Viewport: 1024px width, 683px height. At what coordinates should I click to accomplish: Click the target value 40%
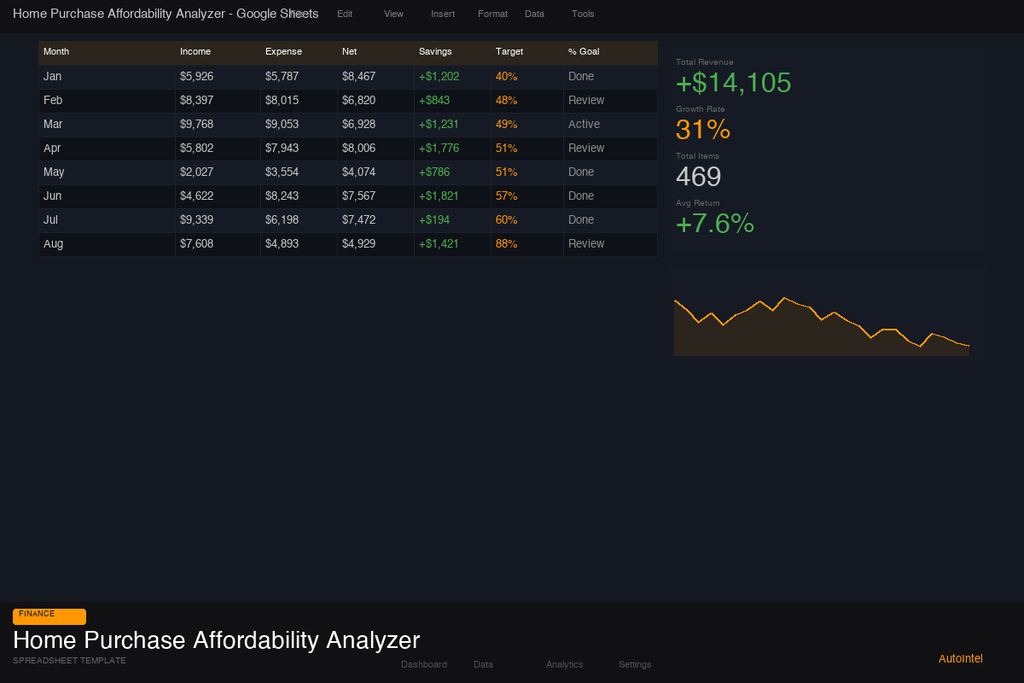[x=506, y=76]
